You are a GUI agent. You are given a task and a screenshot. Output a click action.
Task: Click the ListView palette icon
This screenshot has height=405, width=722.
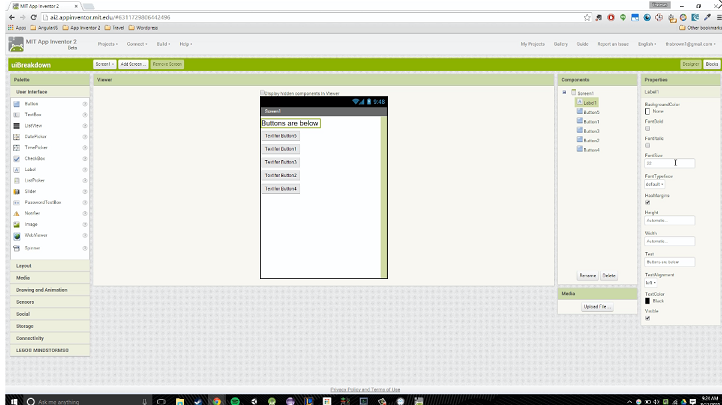coord(17,125)
